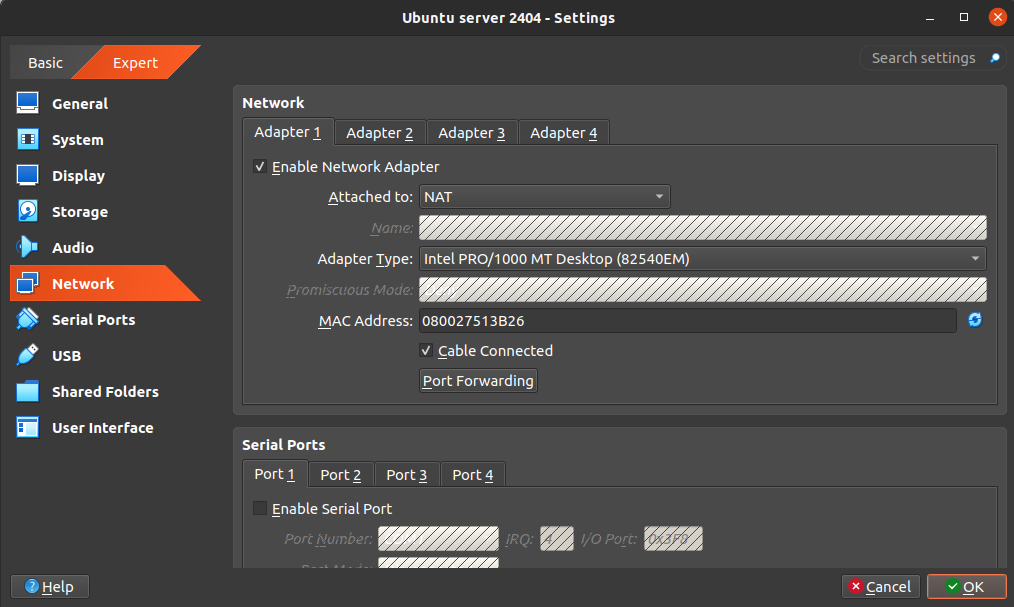This screenshot has height=607, width=1014.
Task: Select the Display monitor icon
Action: pos(28,176)
